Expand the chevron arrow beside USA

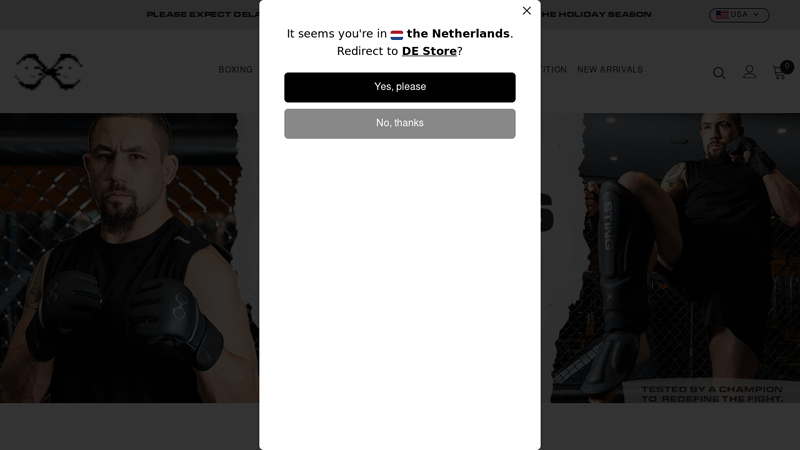pos(756,15)
